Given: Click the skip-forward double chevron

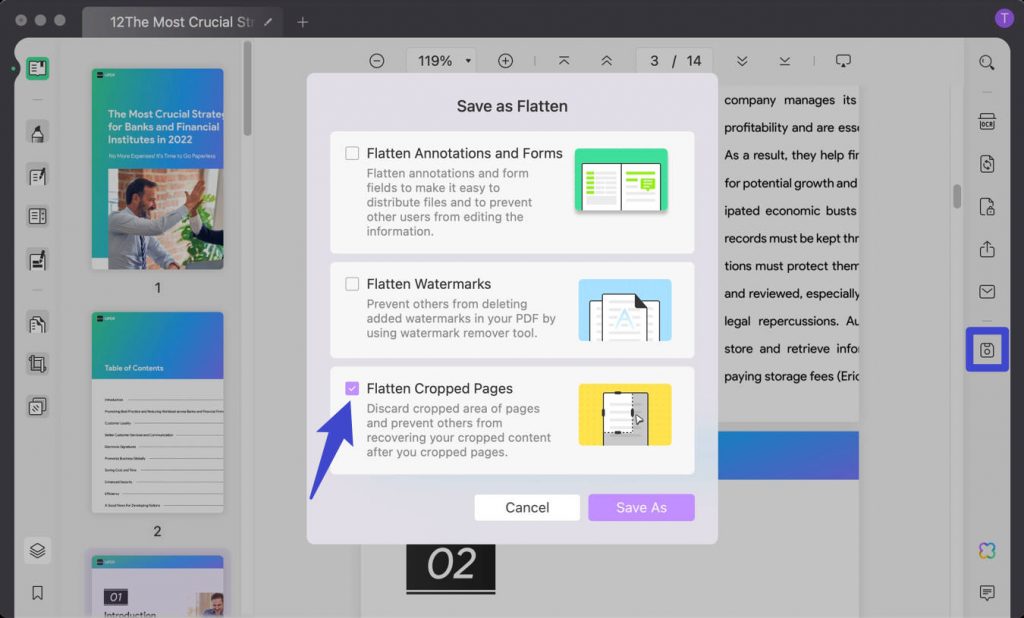Looking at the screenshot, I should point(741,60).
